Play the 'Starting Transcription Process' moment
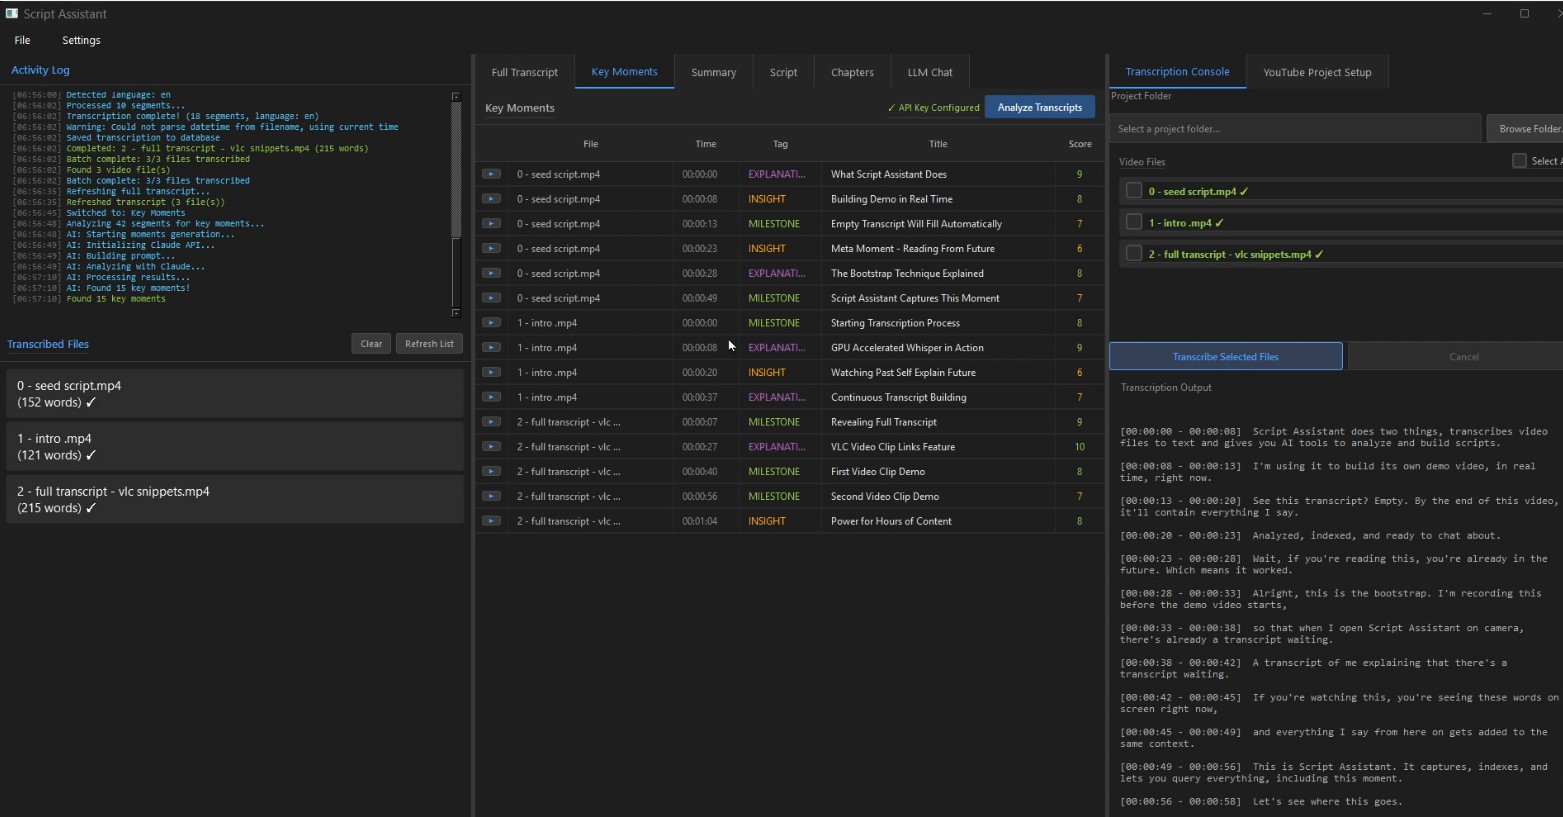Viewport: 1563px width, 817px height. pos(491,323)
